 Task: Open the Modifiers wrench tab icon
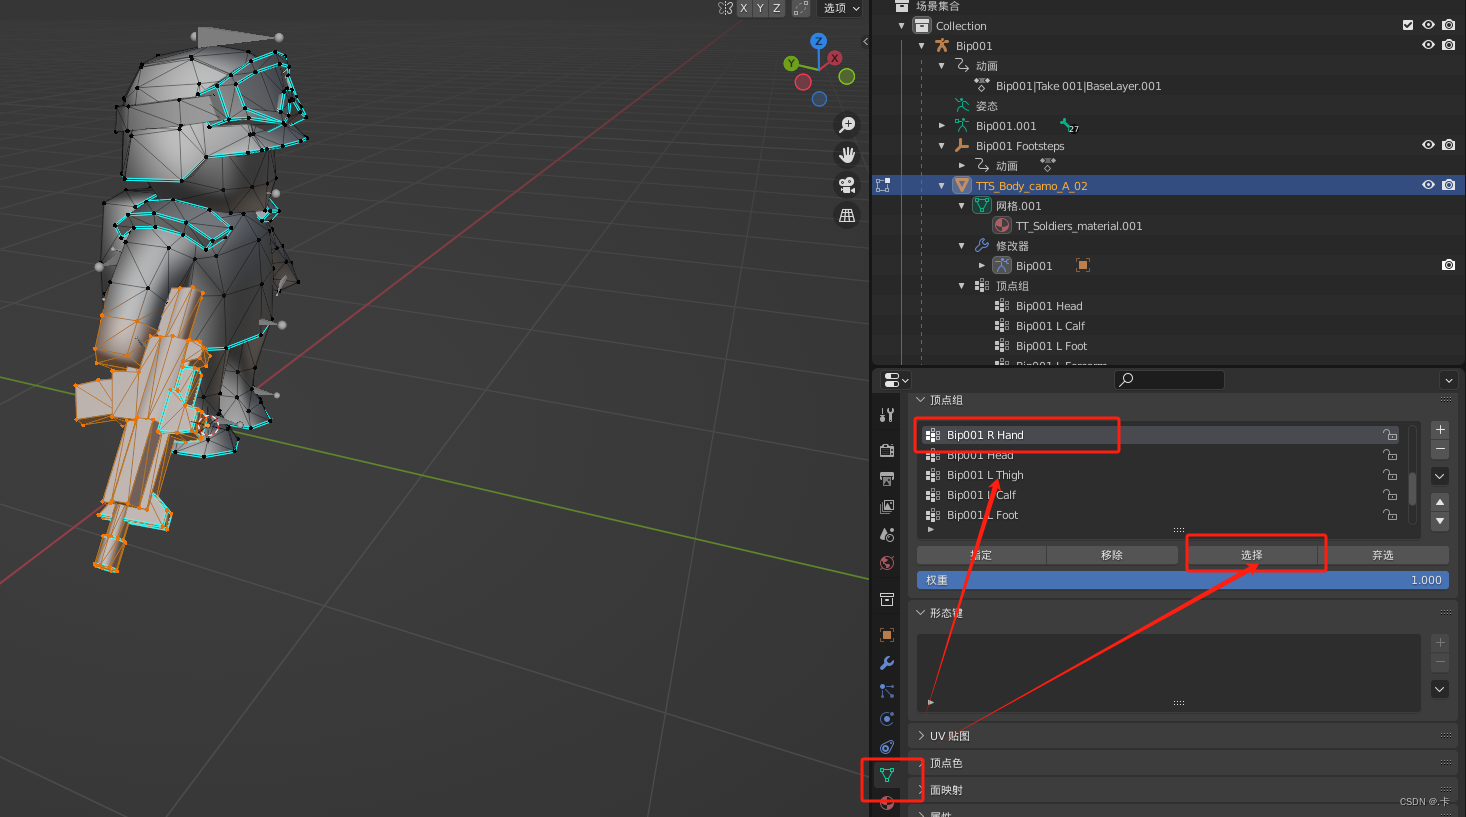(887, 663)
